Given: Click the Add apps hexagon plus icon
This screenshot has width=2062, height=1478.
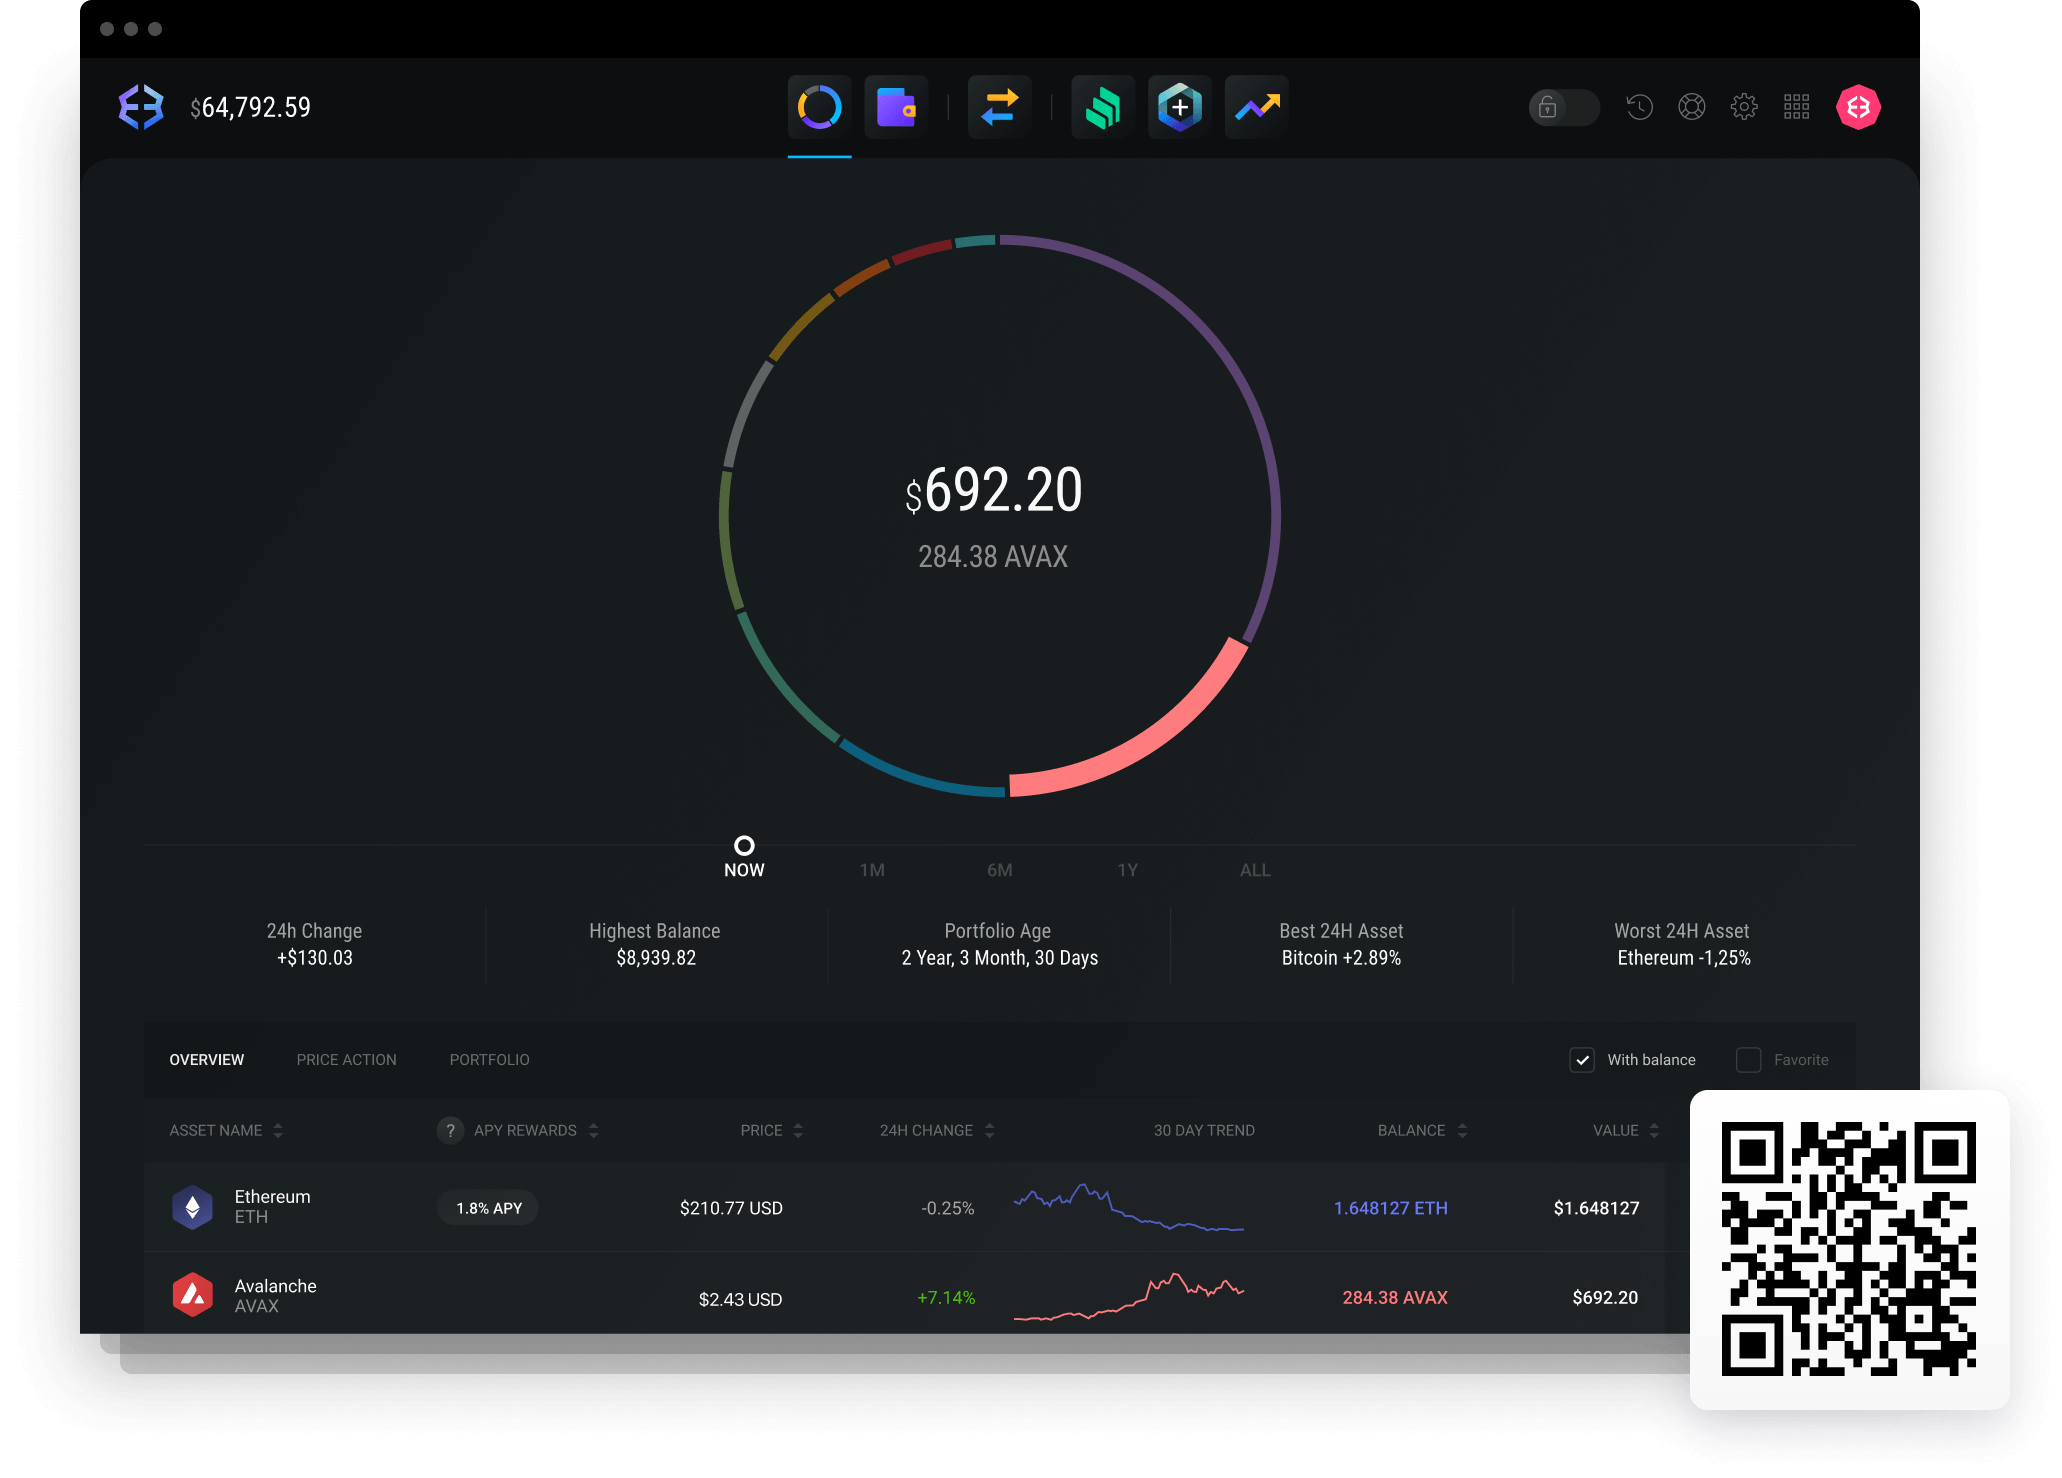Looking at the screenshot, I should [1180, 107].
